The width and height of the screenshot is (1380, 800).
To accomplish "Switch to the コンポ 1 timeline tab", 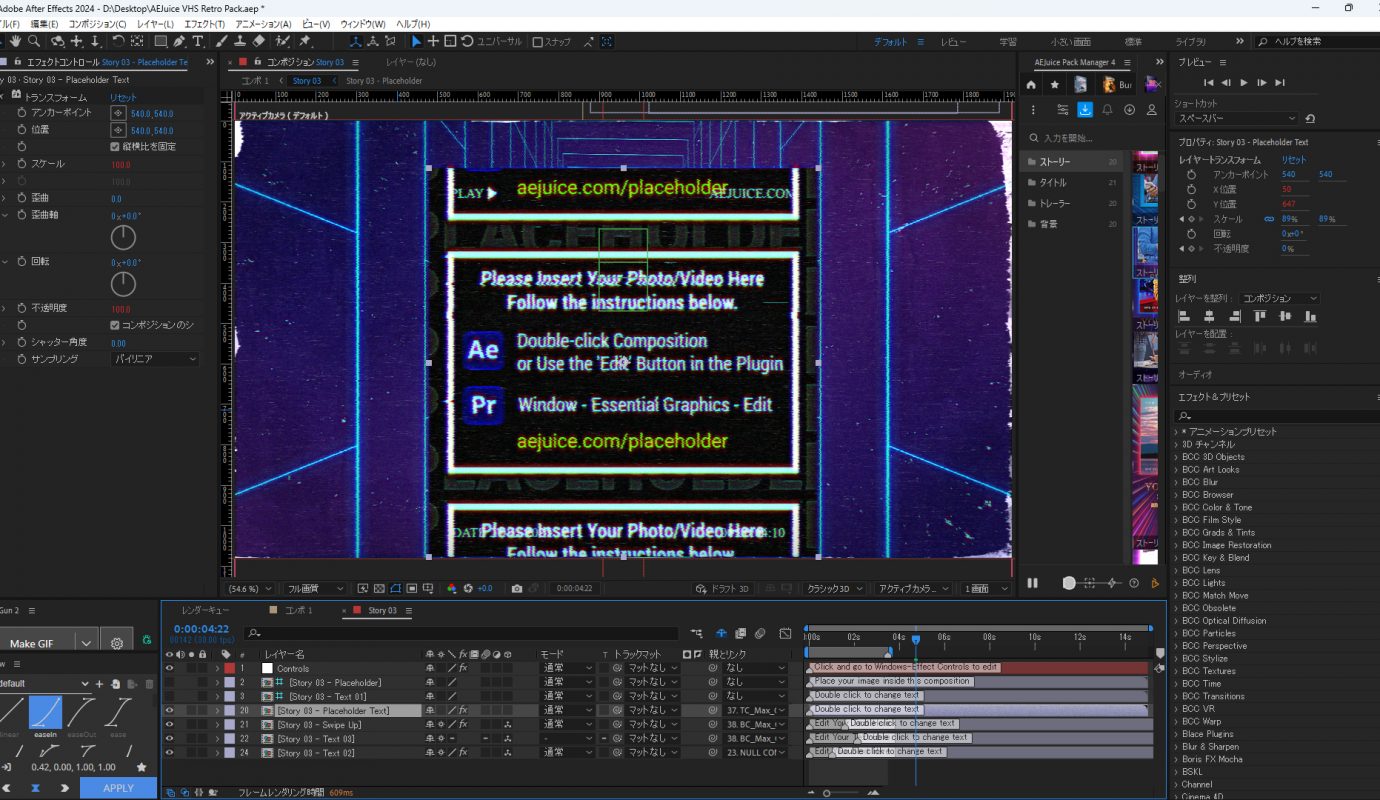I will [298, 610].
